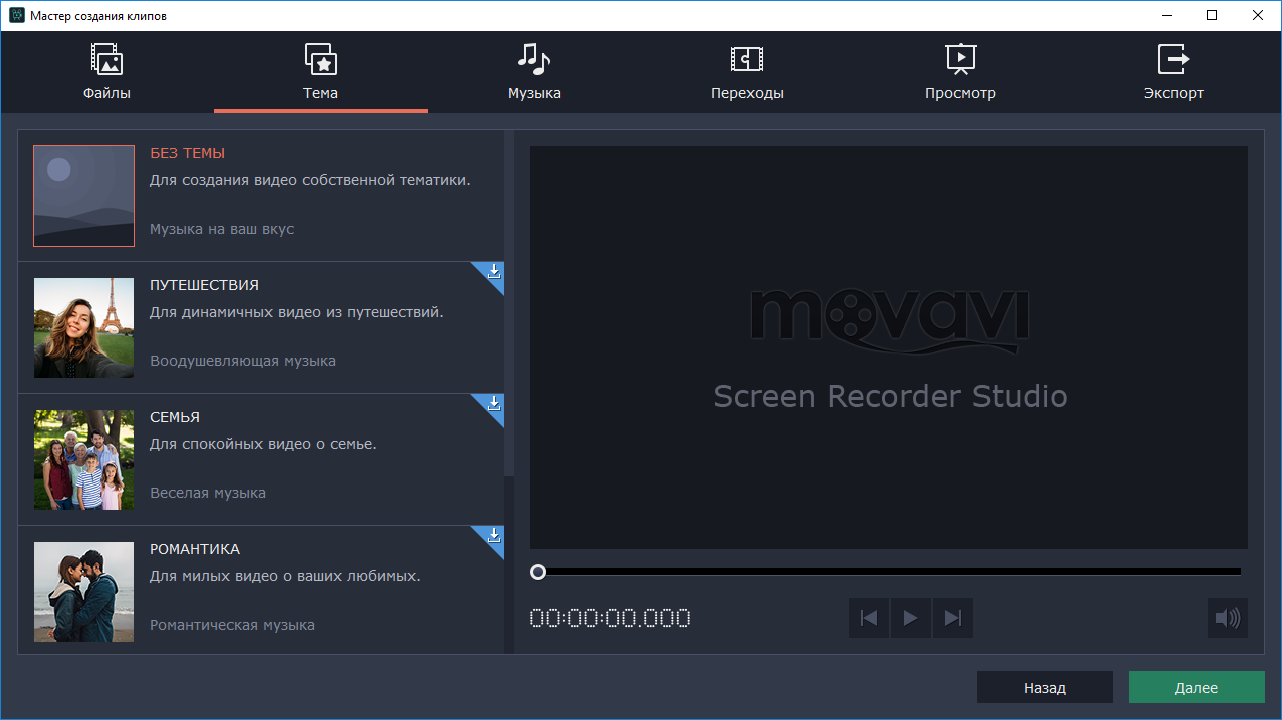Click the theme list scrollbar
The width and height of the screenshot is (1282, 720).
(509, 303)
